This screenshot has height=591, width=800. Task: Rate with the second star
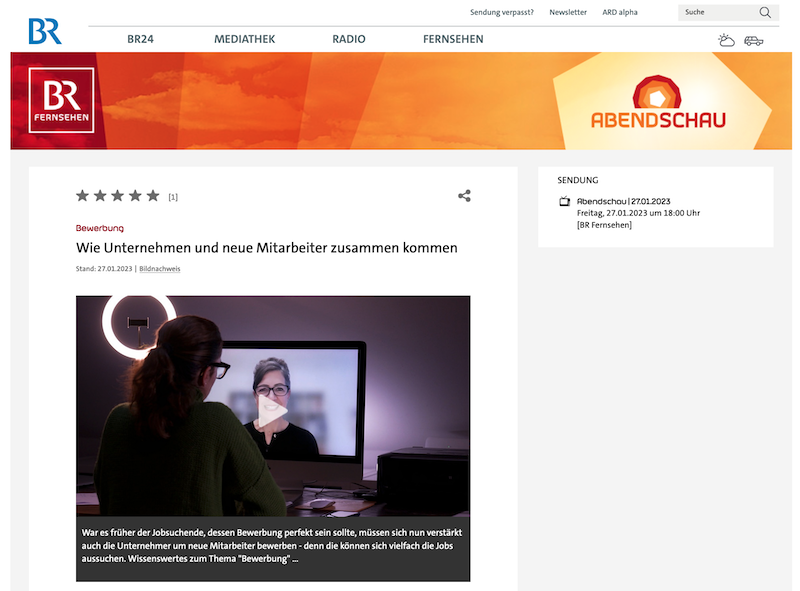click(101, 195)
